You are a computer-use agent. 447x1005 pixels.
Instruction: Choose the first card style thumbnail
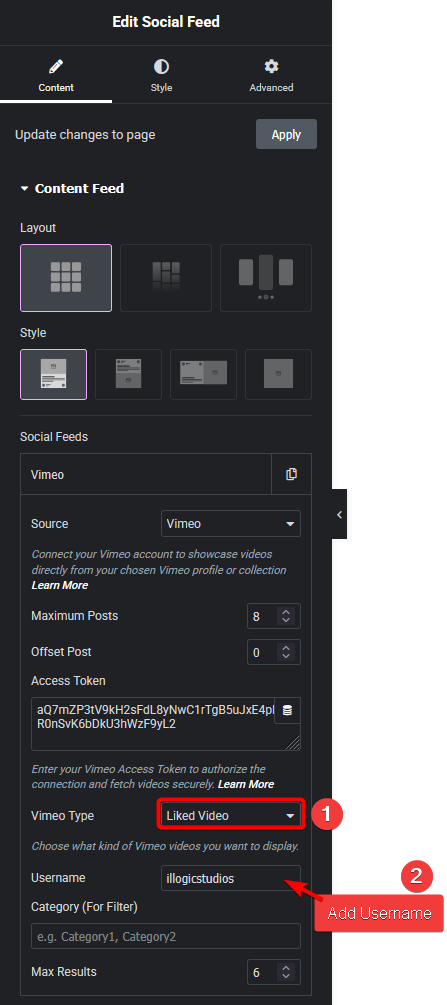(53, 374)
